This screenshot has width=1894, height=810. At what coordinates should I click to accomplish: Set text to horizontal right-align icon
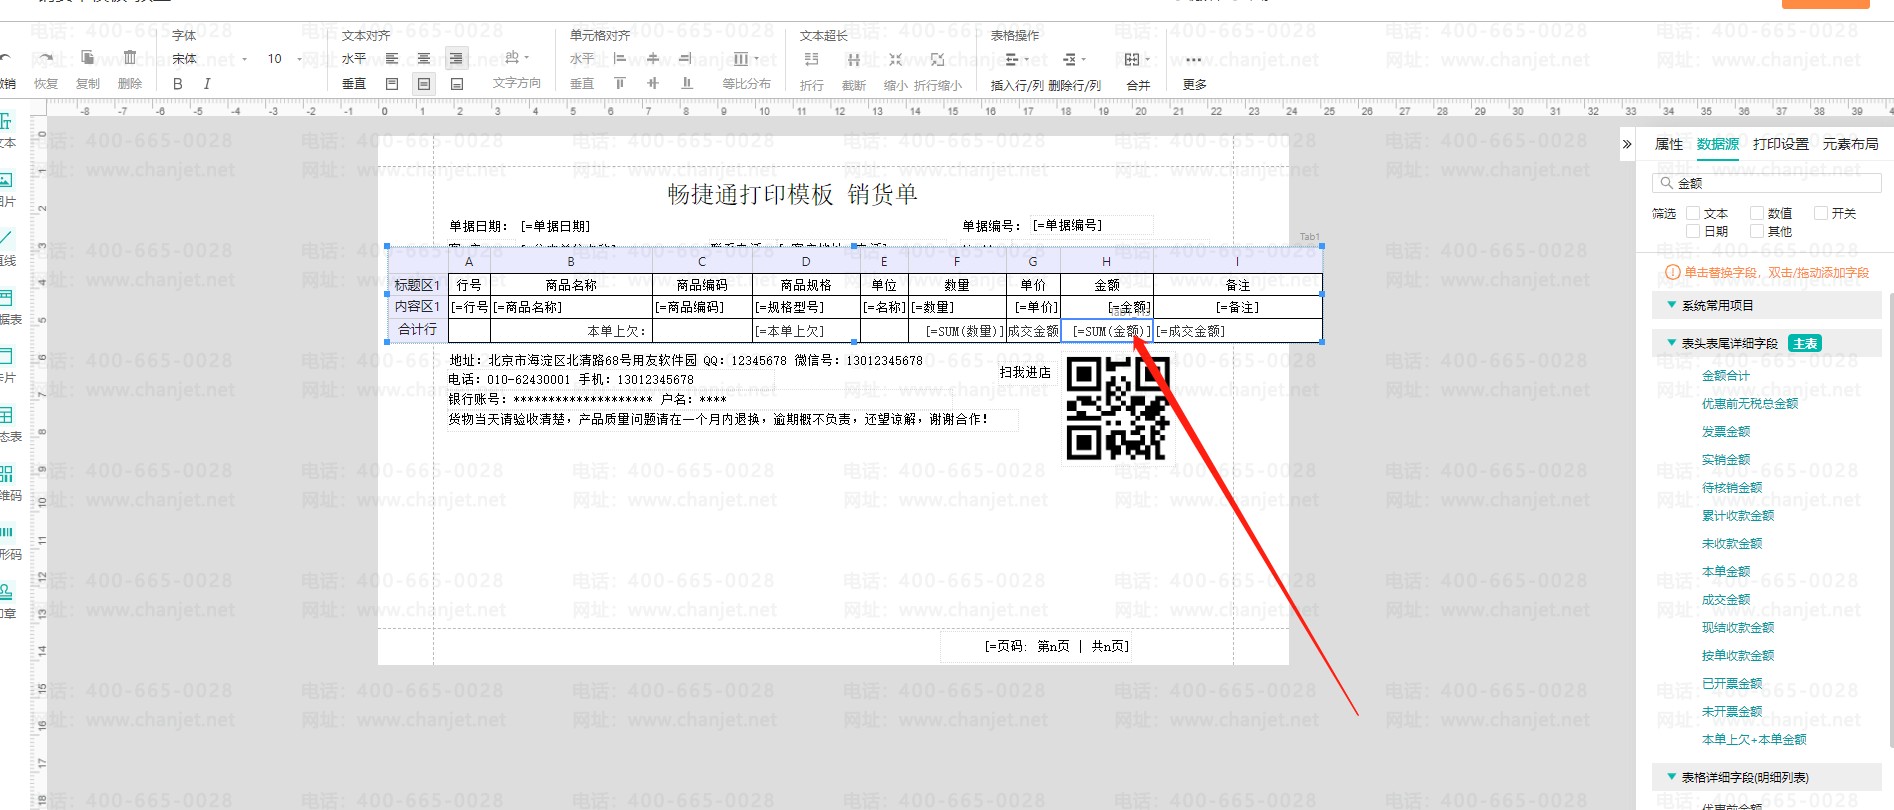[456, 59]
